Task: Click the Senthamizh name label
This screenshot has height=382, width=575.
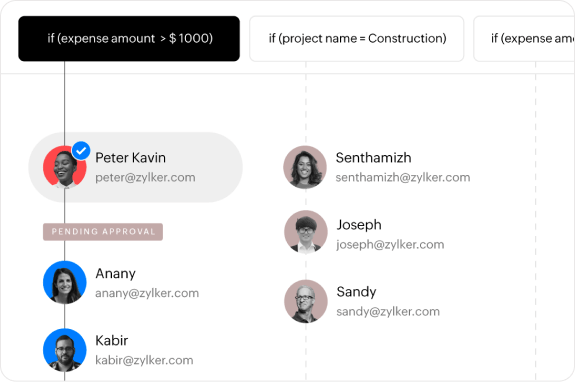Action: 373,158
